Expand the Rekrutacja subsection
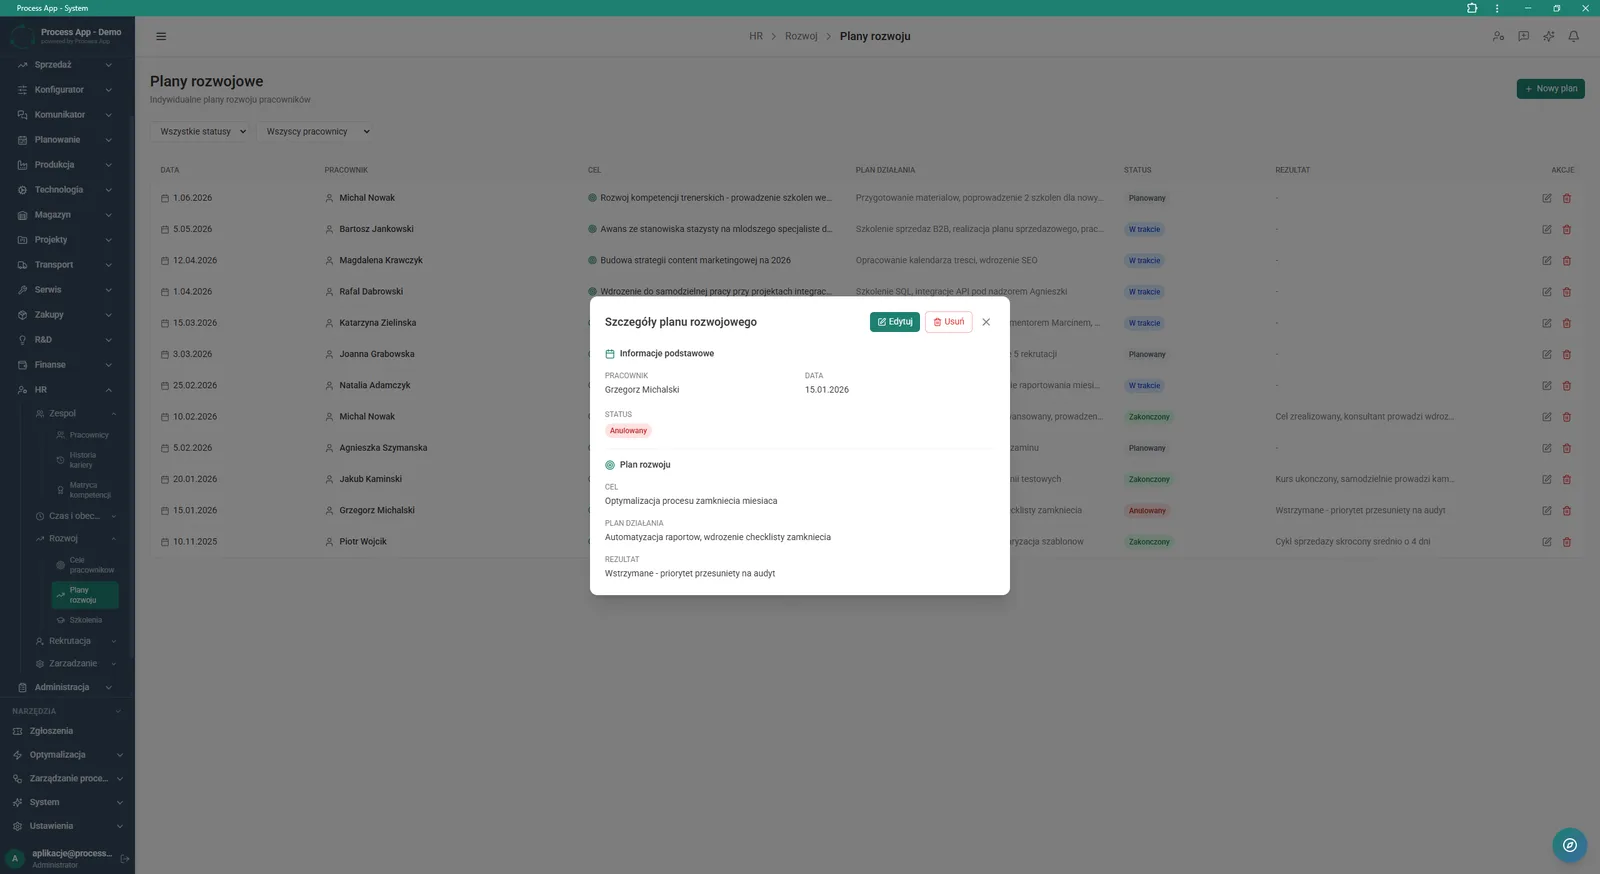The width and height of the screenshot is (1600, 874). (x=75, y=641)
